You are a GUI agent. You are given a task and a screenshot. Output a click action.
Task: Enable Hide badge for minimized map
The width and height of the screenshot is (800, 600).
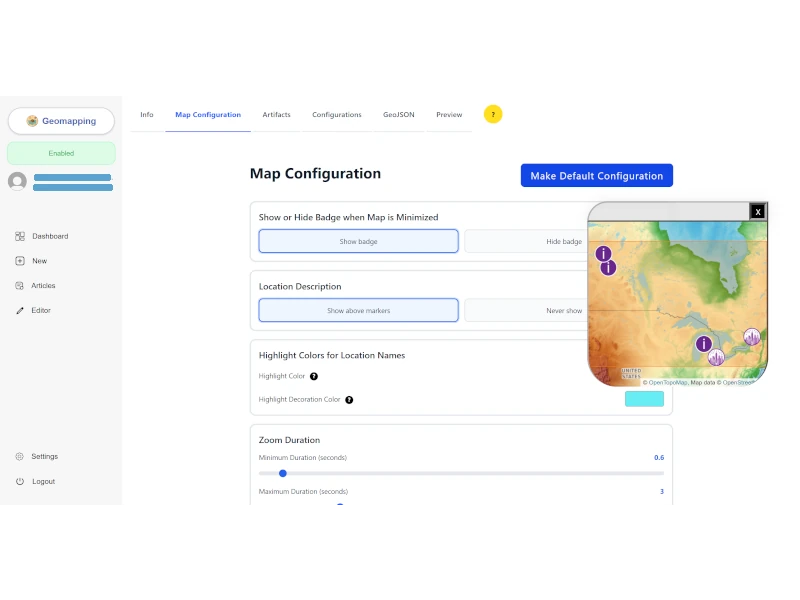[563, 241]
